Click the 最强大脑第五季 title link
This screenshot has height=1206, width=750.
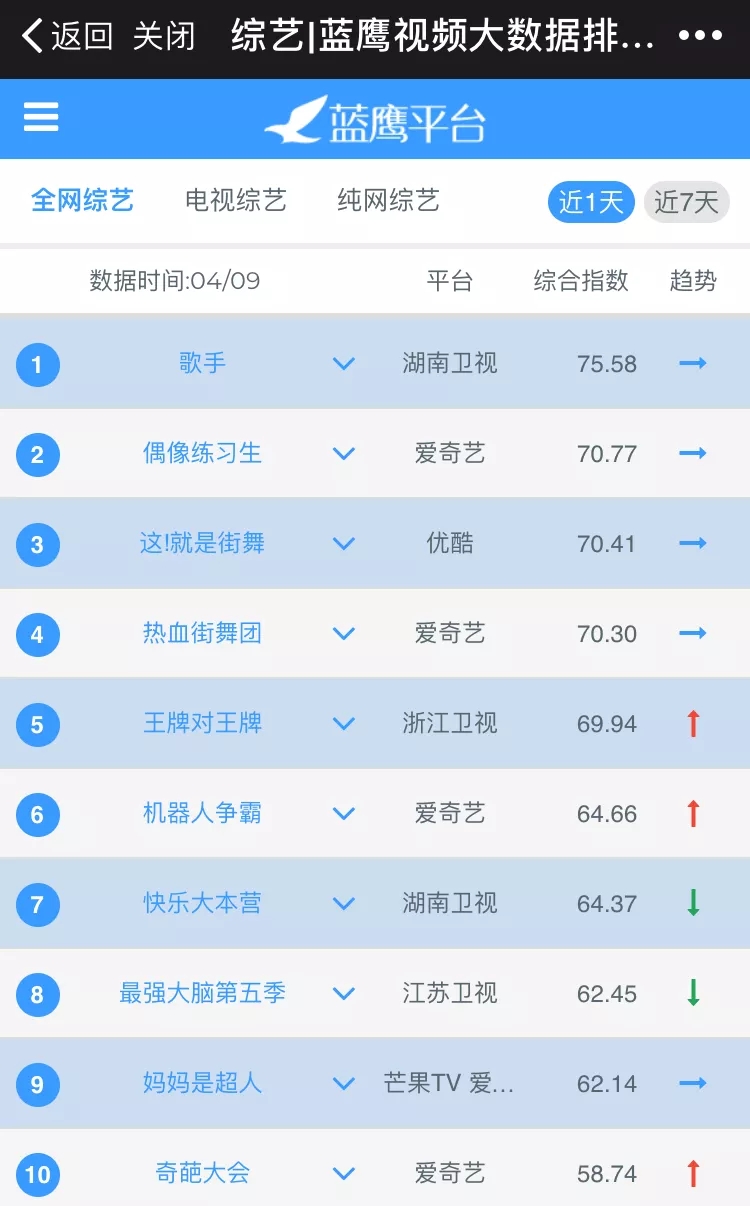202,993
